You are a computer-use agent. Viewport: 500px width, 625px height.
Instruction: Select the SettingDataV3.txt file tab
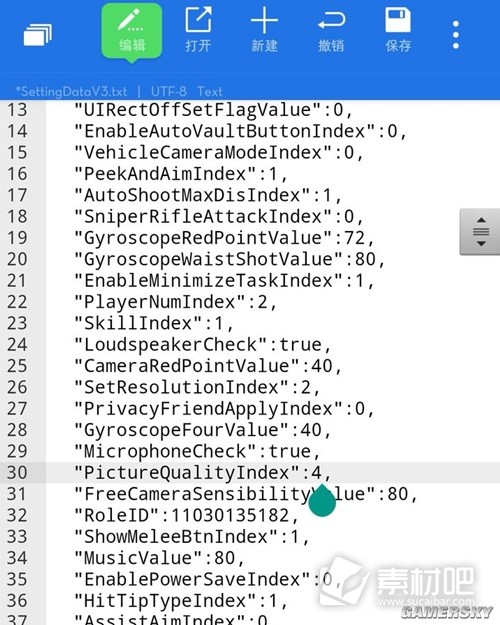point(72,91)
